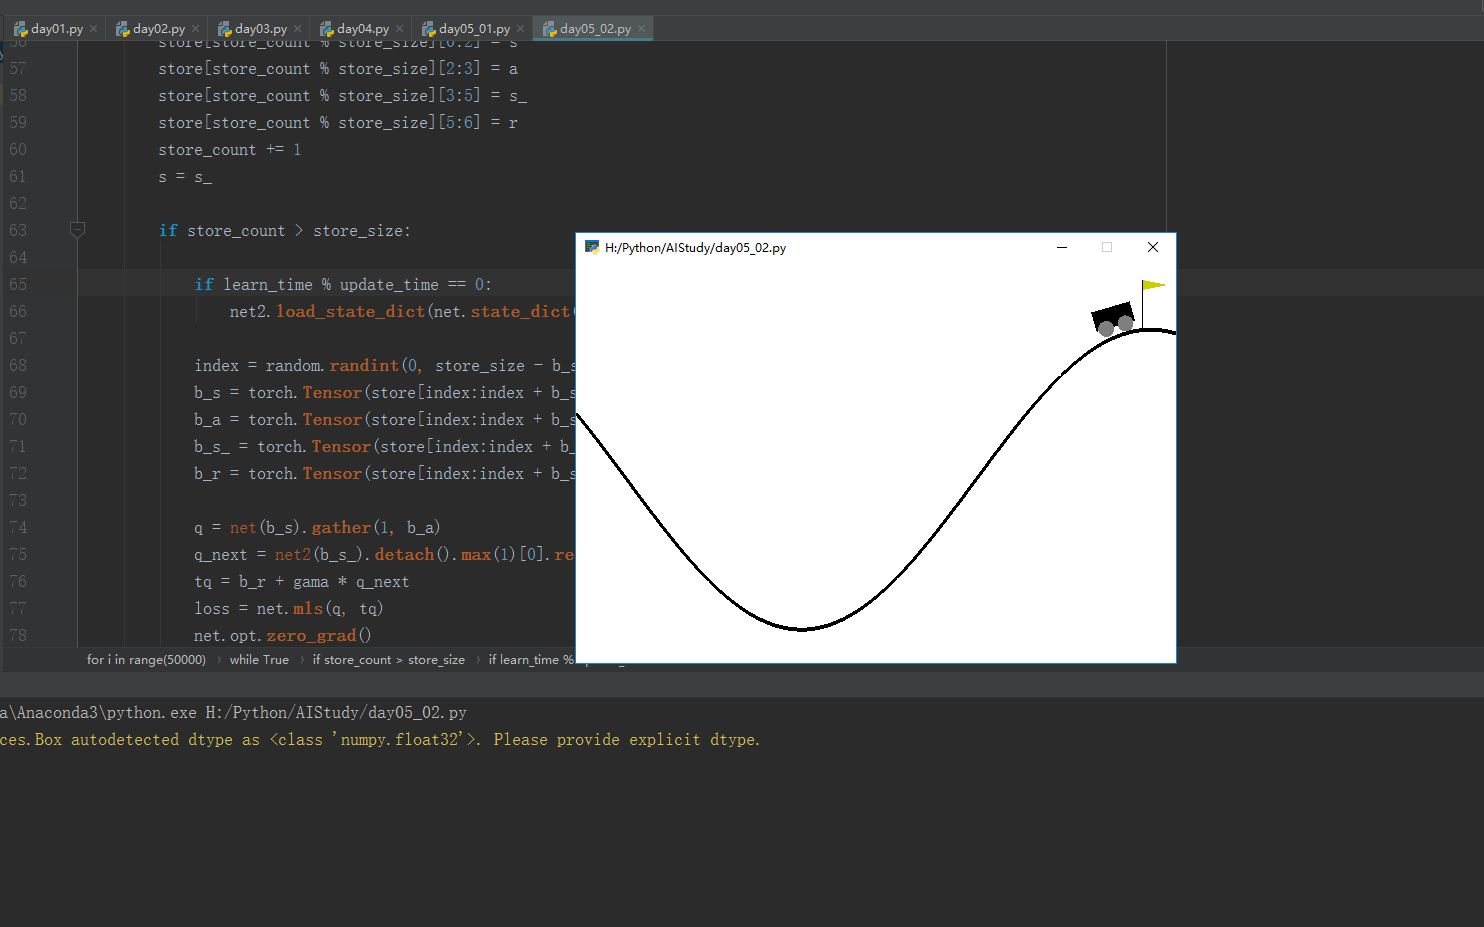
Task: Click the chevron after 'while True' breadcrumb
Action: click(x=302, y=660)
